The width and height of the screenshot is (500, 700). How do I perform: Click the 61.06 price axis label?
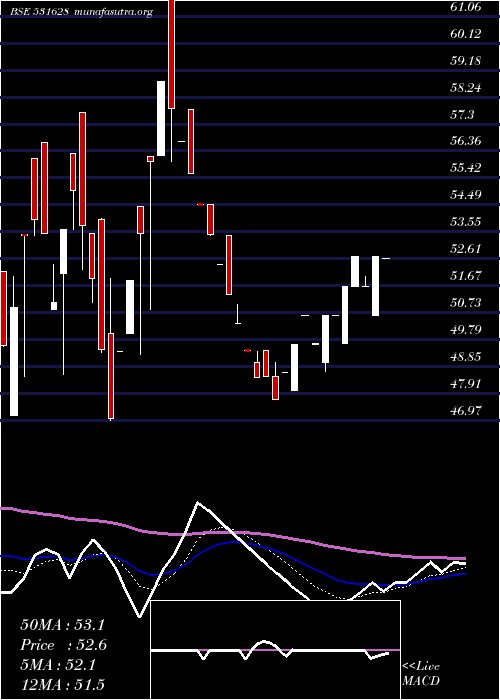466,7
